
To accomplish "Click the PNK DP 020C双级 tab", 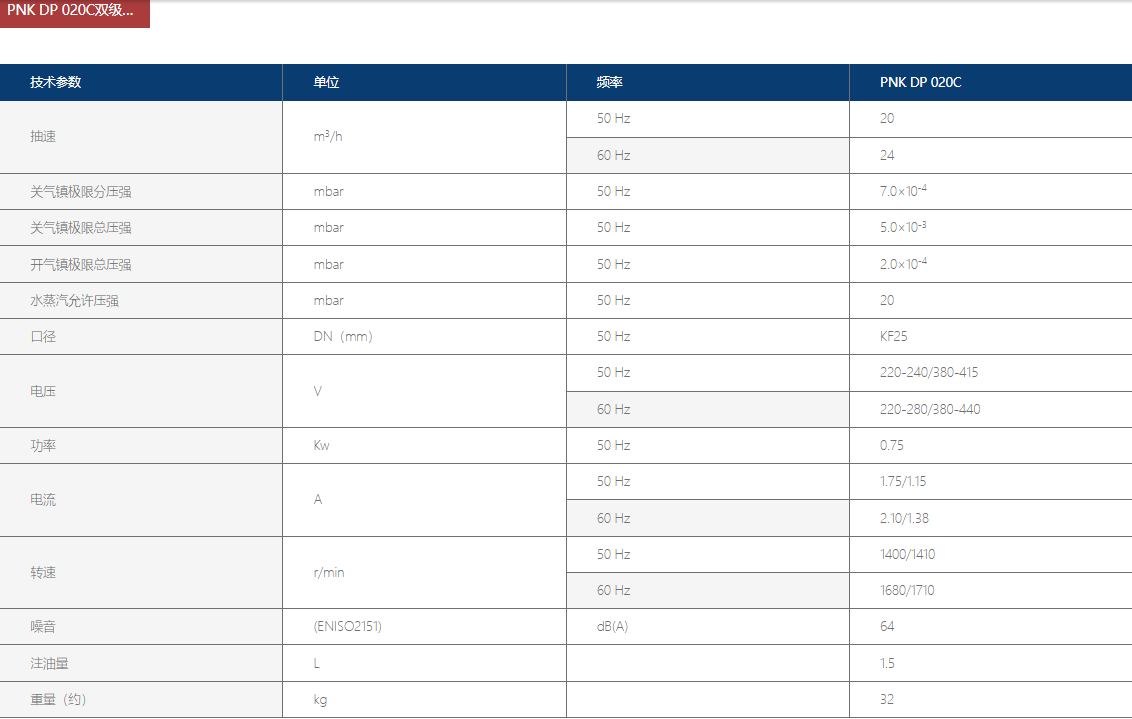I will [72, 12].
